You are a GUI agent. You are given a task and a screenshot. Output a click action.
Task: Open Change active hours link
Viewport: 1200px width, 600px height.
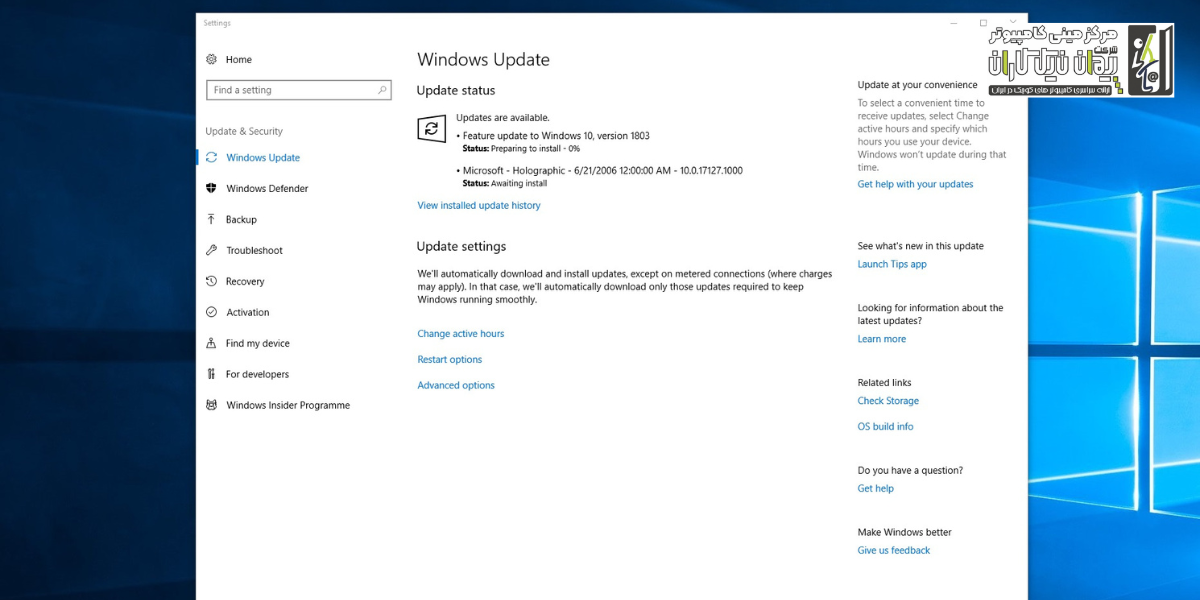pos(460,334)
